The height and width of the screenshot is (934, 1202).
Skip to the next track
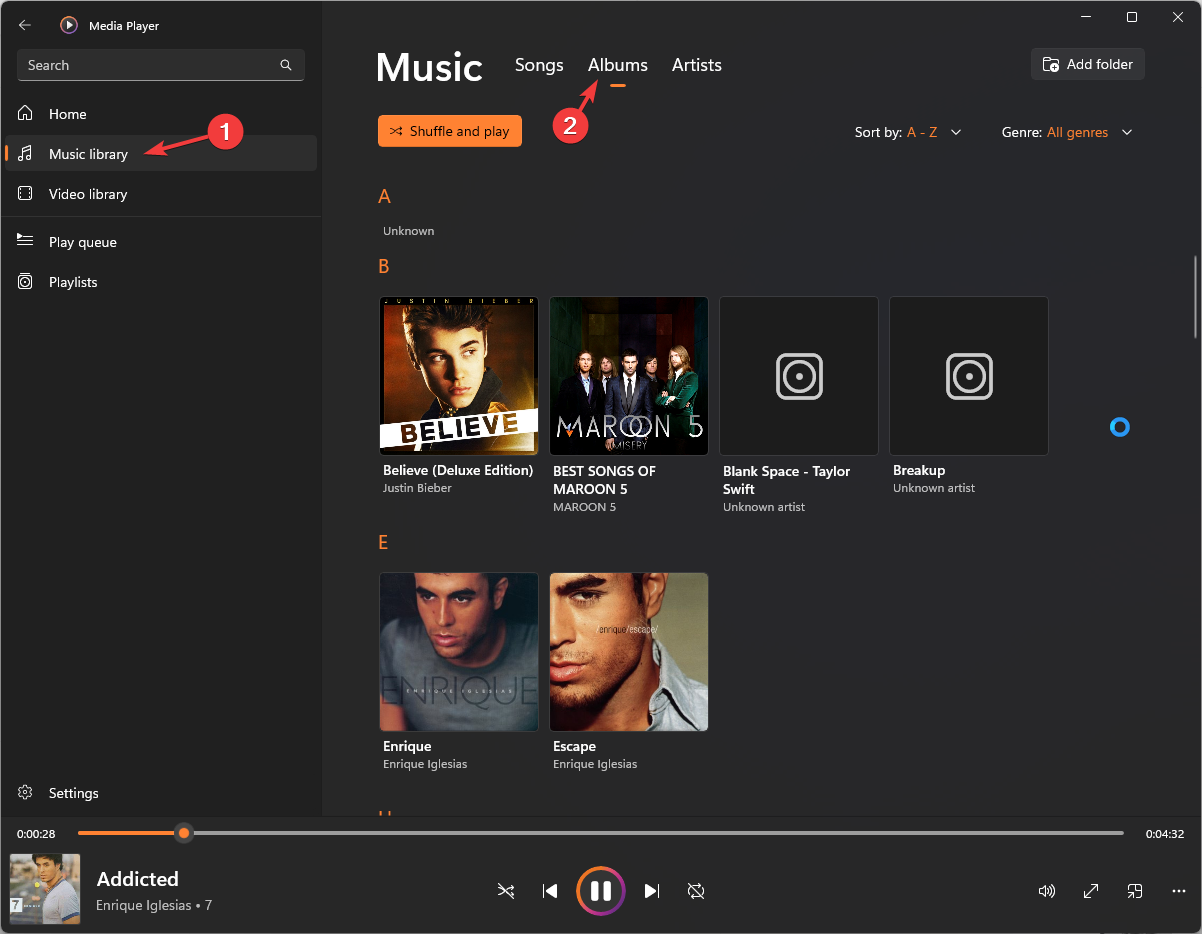coord(652,891)
